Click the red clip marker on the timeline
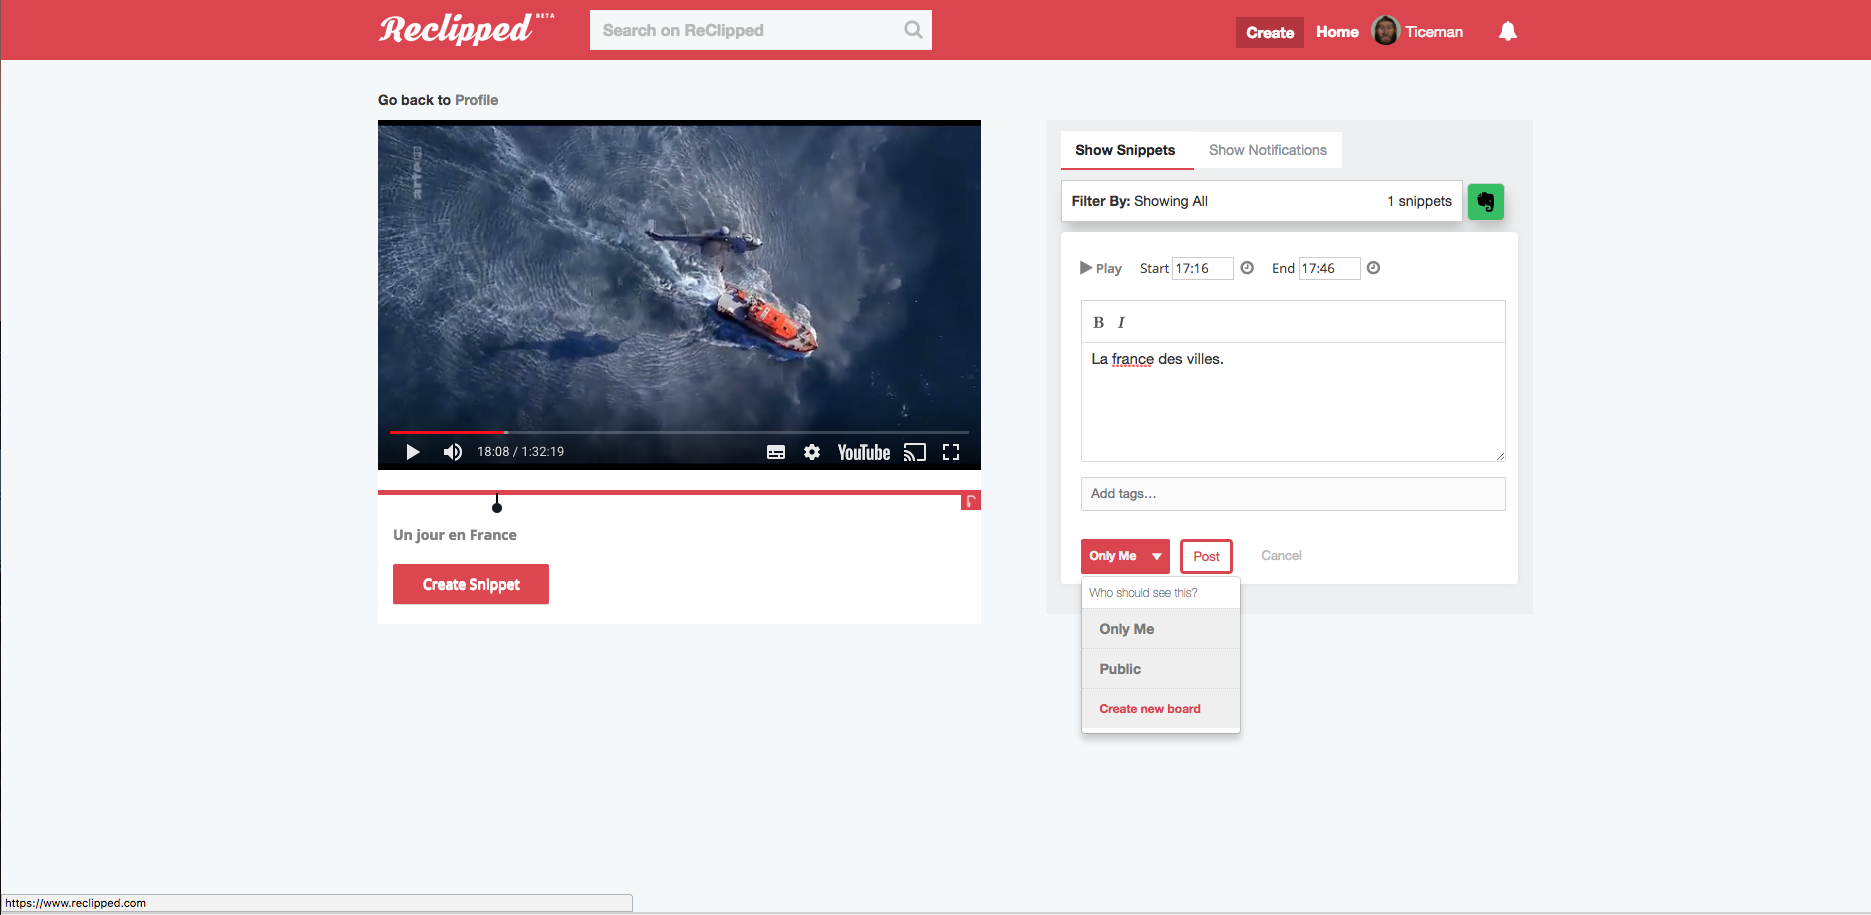Image resolution: width=1871 pixels, height=915 pixels. click(x=970, y=501)
